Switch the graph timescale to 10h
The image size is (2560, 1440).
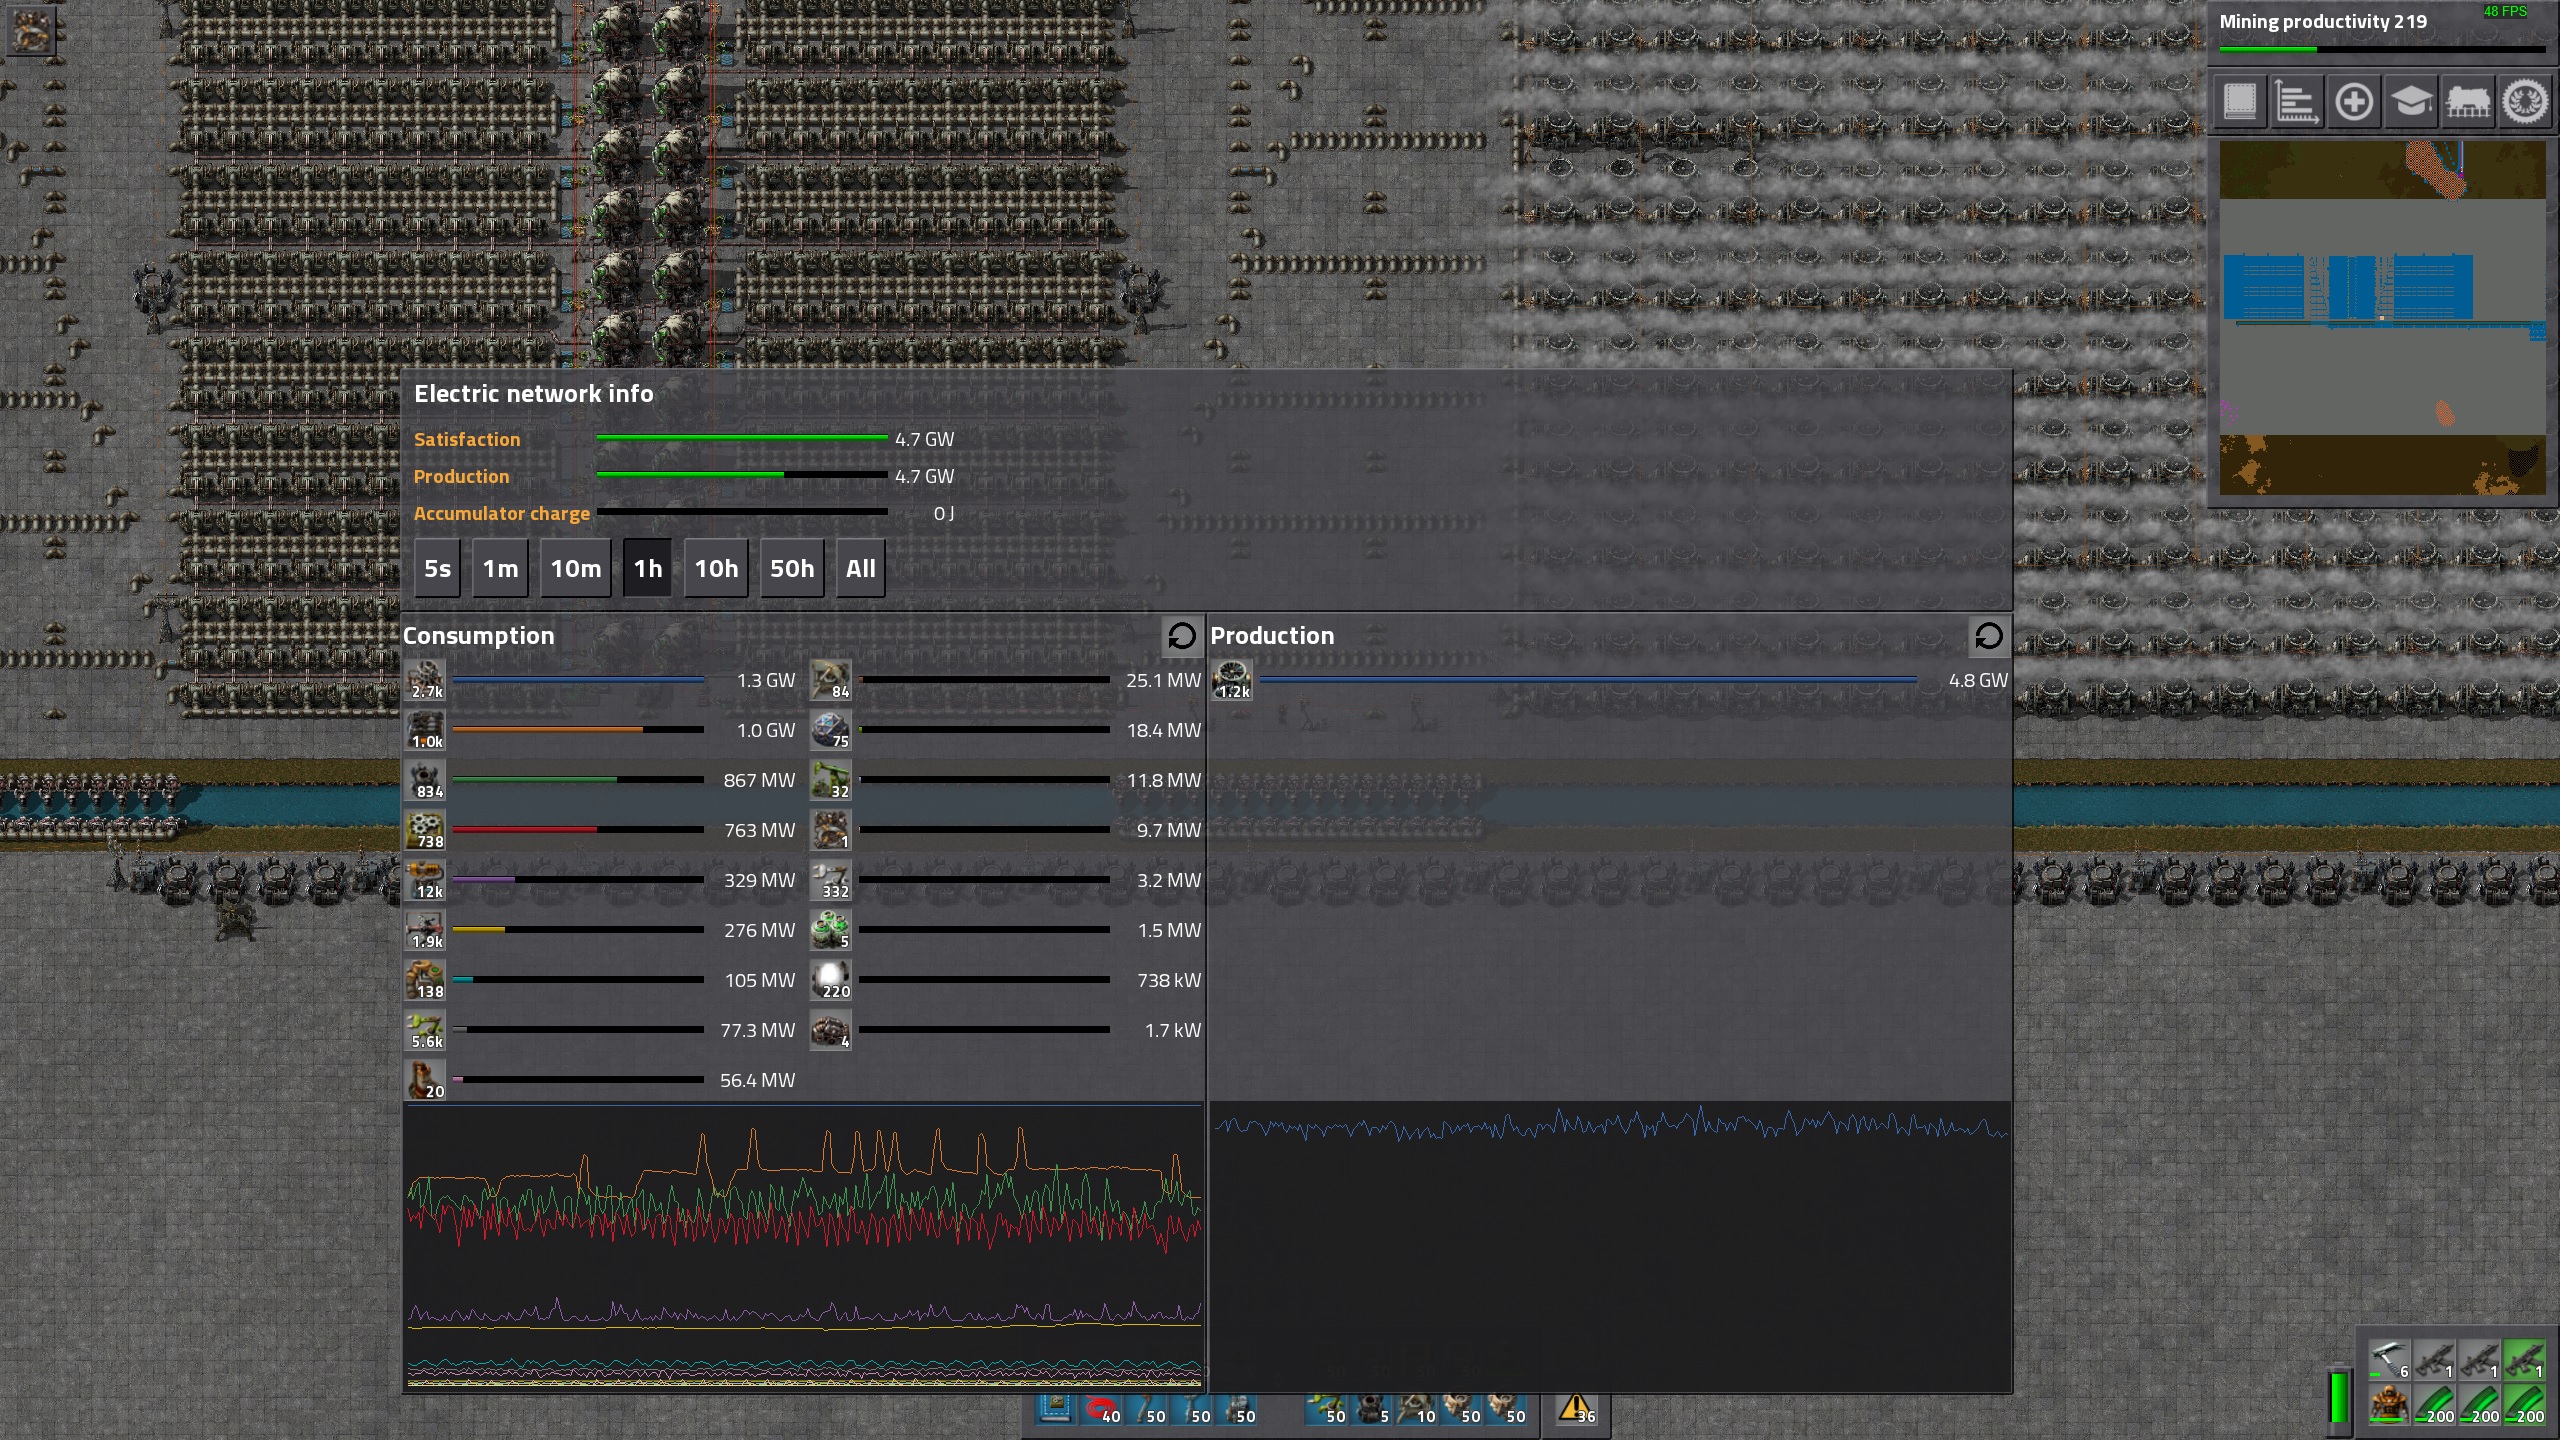coord(716,569)
